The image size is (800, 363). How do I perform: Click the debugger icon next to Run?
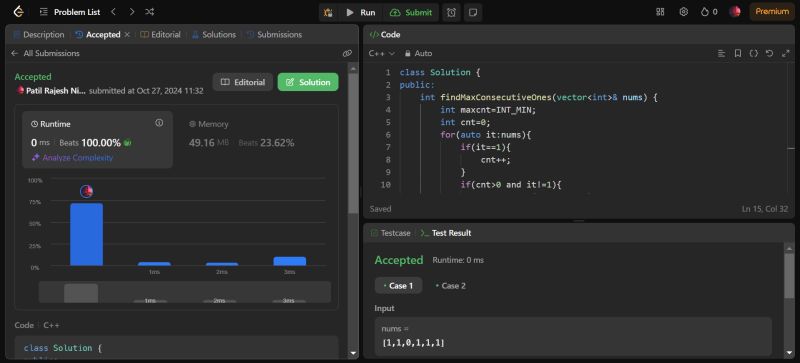tap(328, 12)
